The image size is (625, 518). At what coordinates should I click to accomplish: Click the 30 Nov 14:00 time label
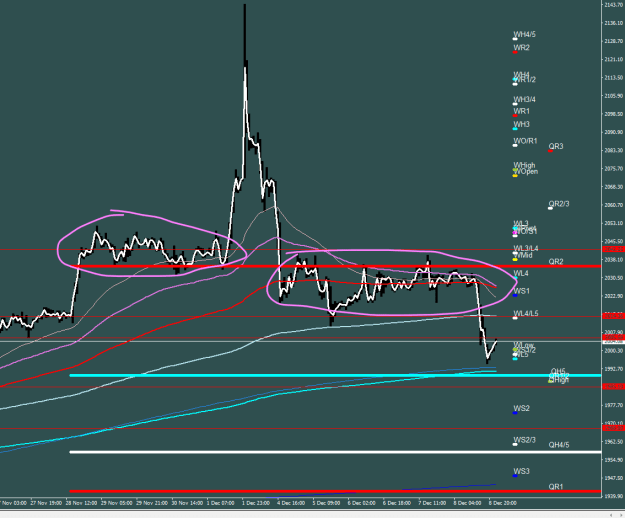coord(187,503)
